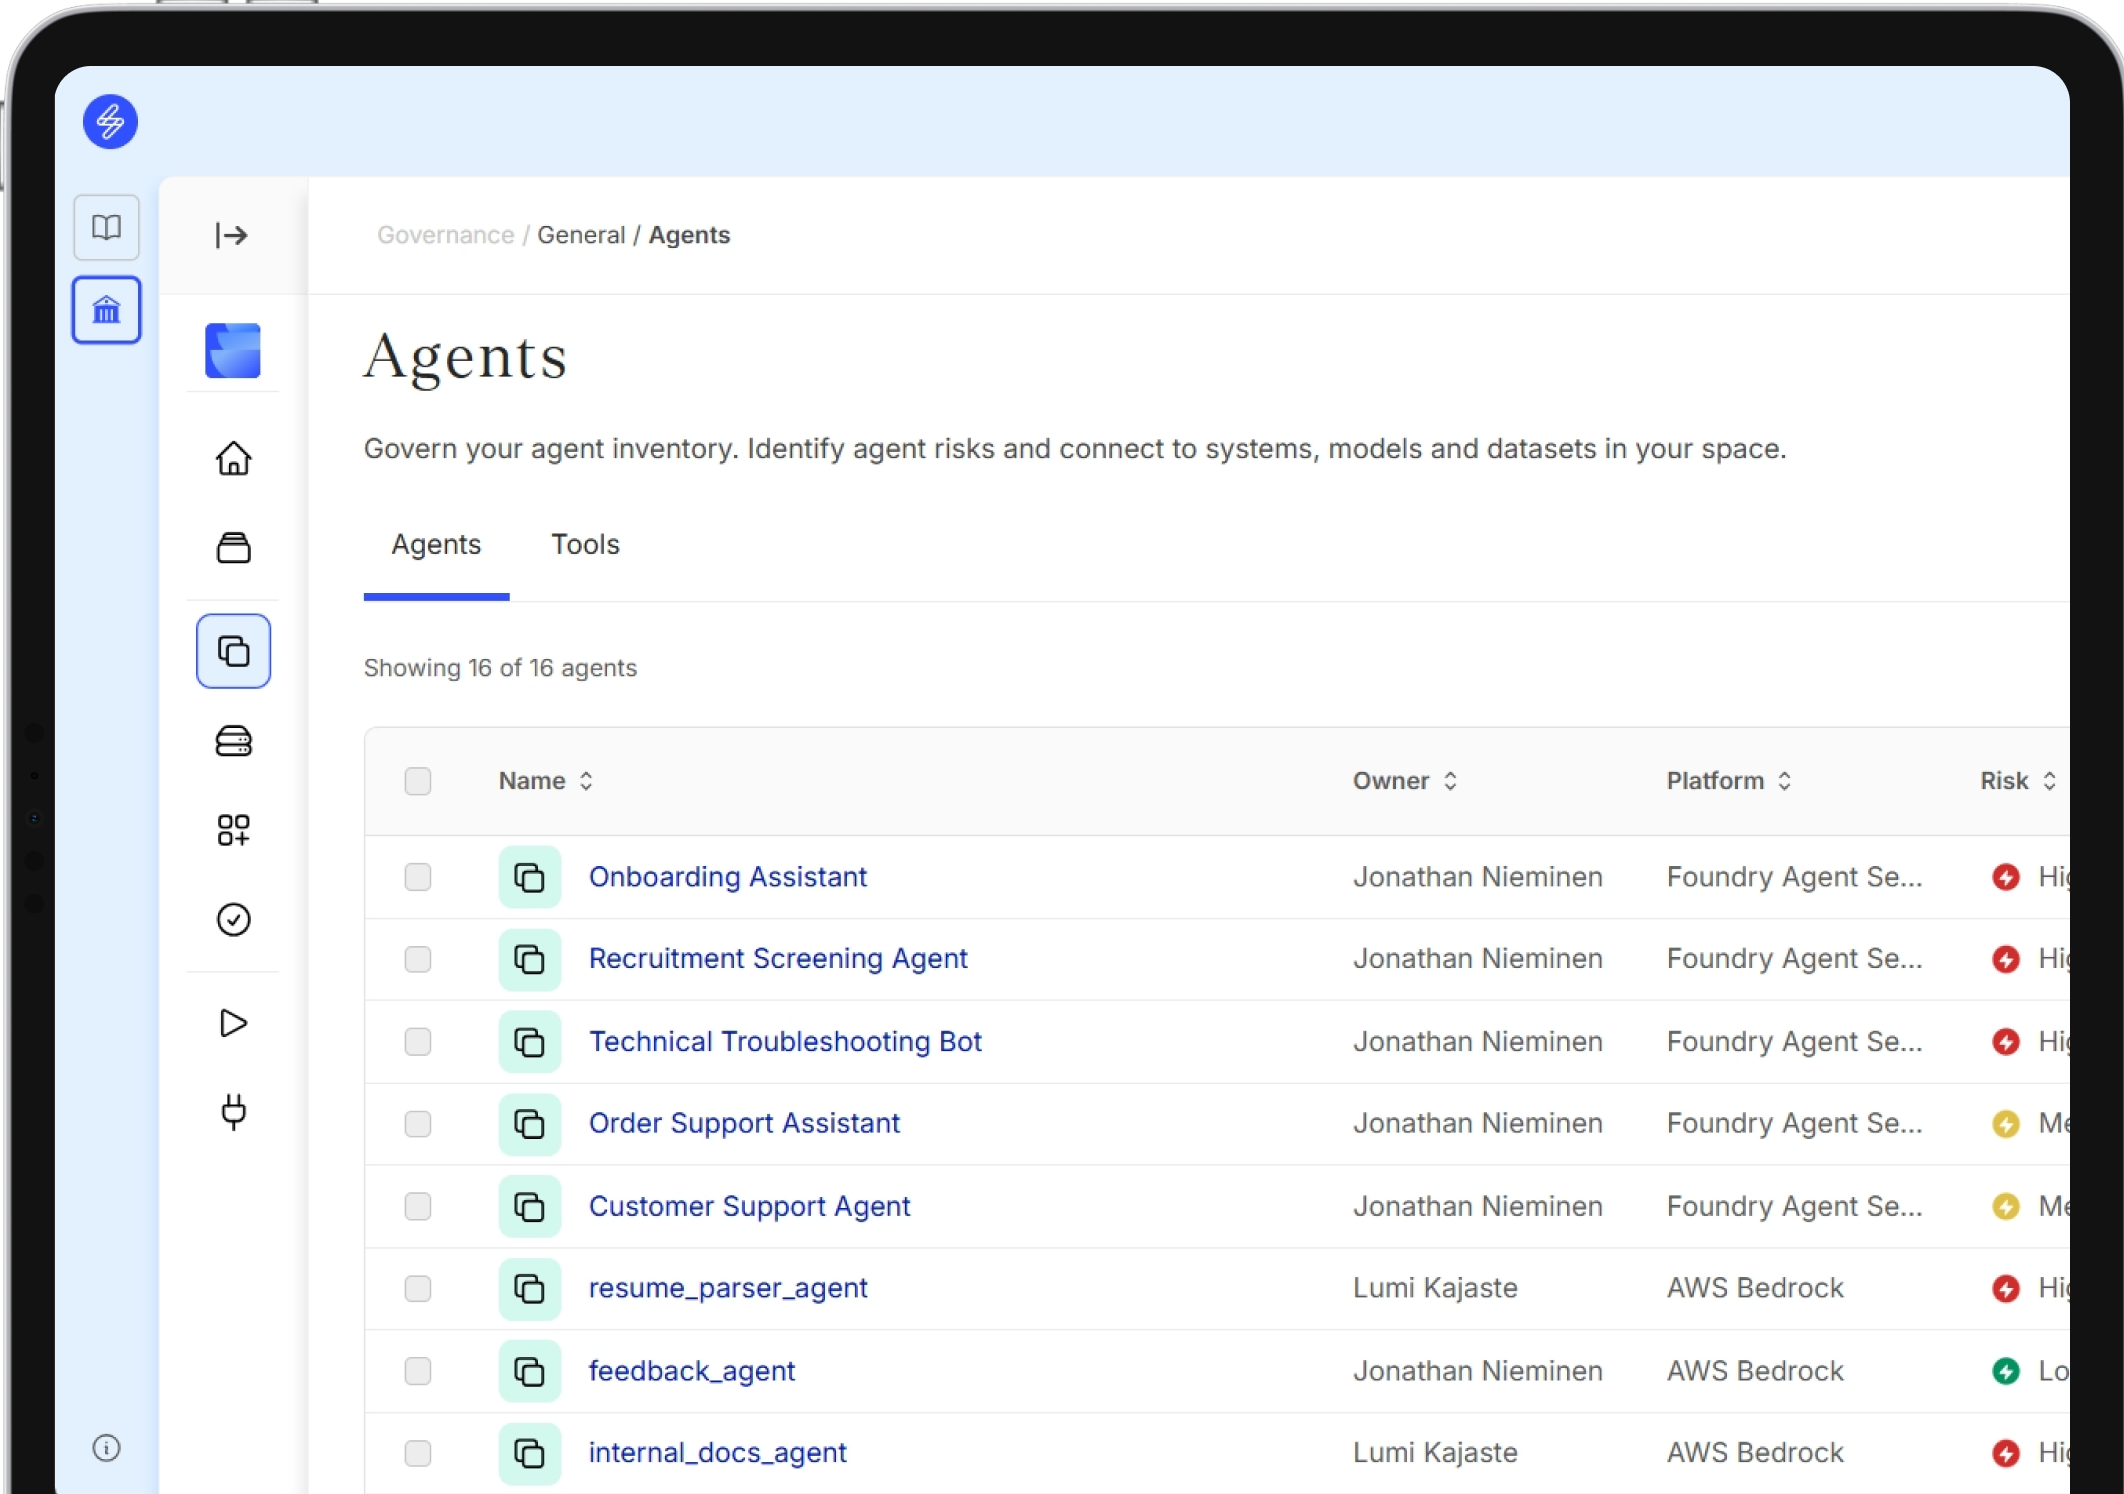Screen dimensions: 2124x1494
Task: Click the info circle icon
Action: point(107,1447)
